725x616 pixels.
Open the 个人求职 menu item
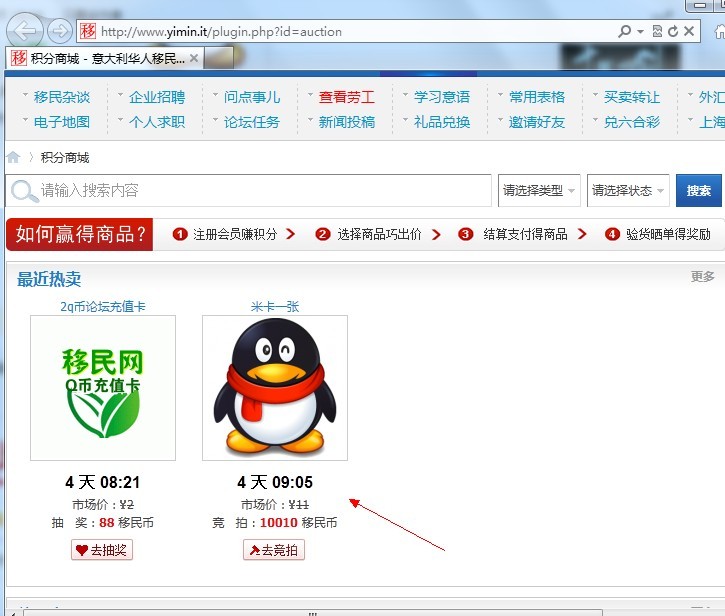pyautogui.click(x=157, y=122)
